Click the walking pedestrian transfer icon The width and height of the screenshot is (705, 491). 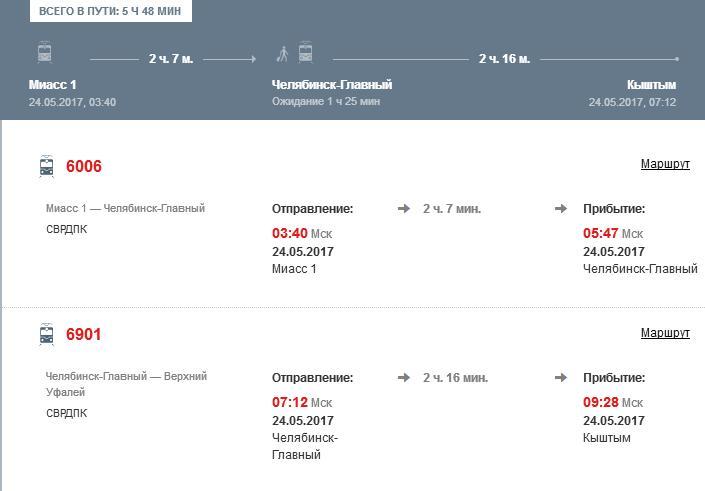coord(283,53)
